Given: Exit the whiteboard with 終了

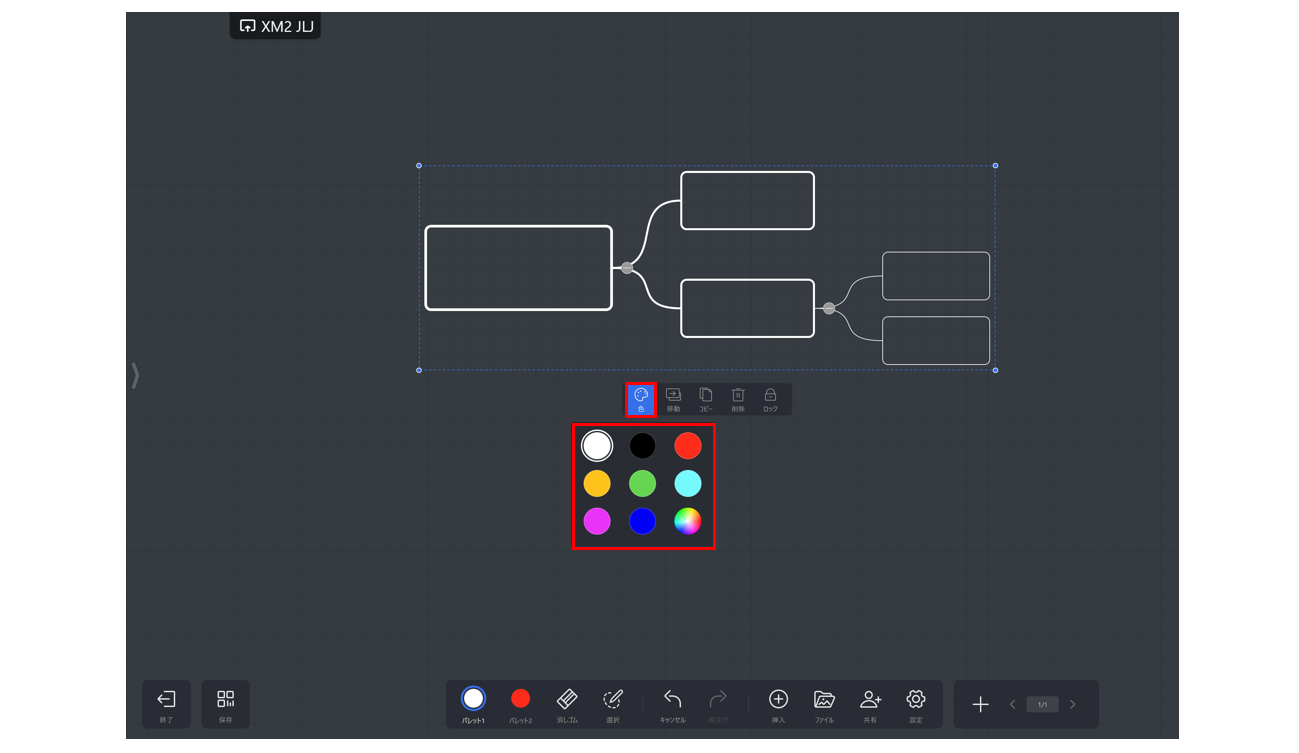Looking at the screenshot, I should 166,705.
